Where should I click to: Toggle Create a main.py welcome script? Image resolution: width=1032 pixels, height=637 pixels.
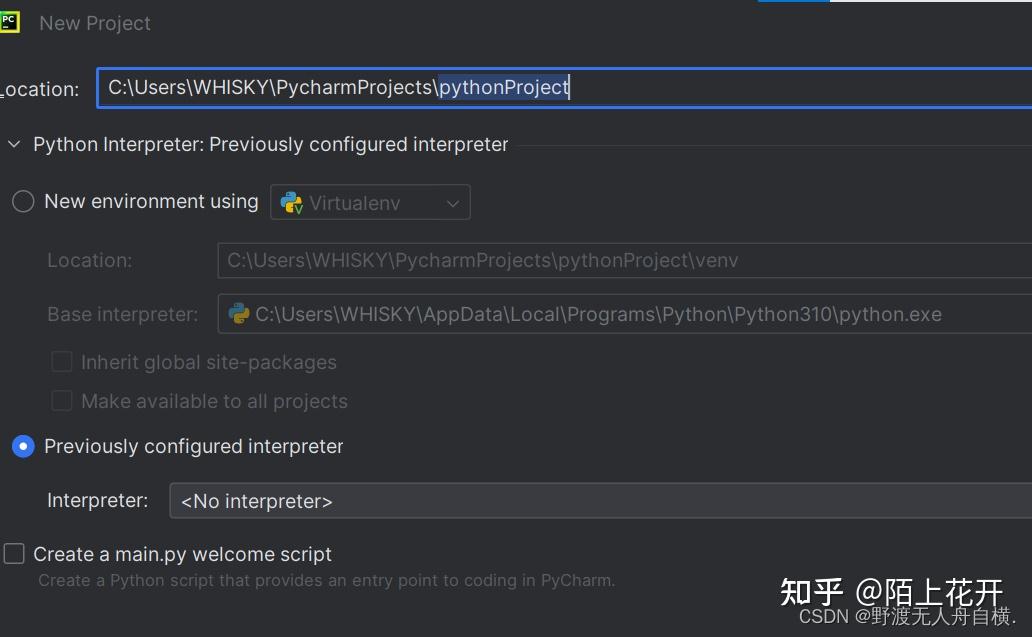14,554
